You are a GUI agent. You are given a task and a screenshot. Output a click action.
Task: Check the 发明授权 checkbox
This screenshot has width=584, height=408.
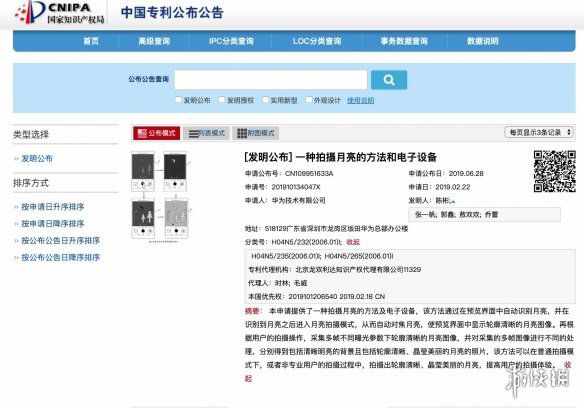point(222,99)
